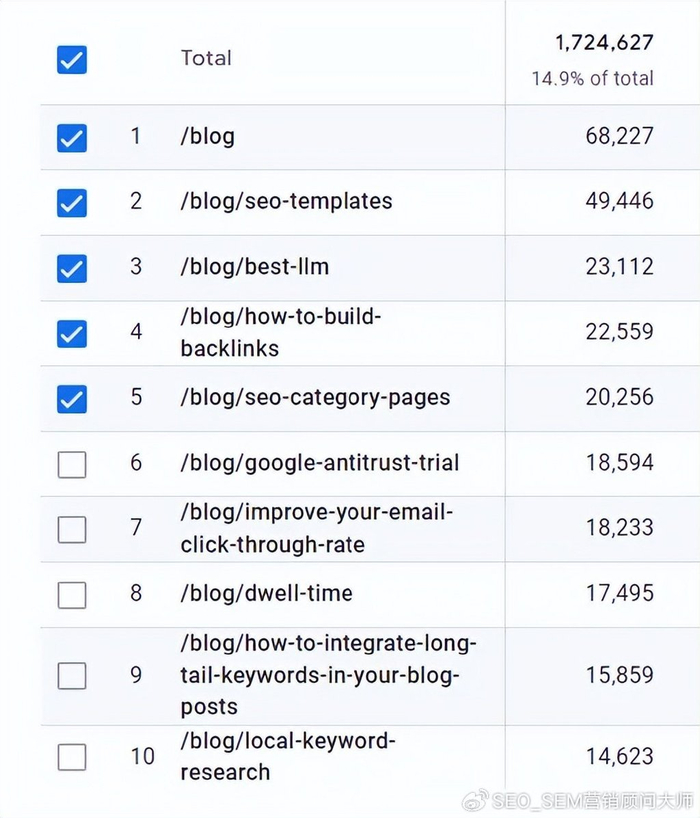Select the /blog/how-to-build-backlinks path text

click(280, 333)
